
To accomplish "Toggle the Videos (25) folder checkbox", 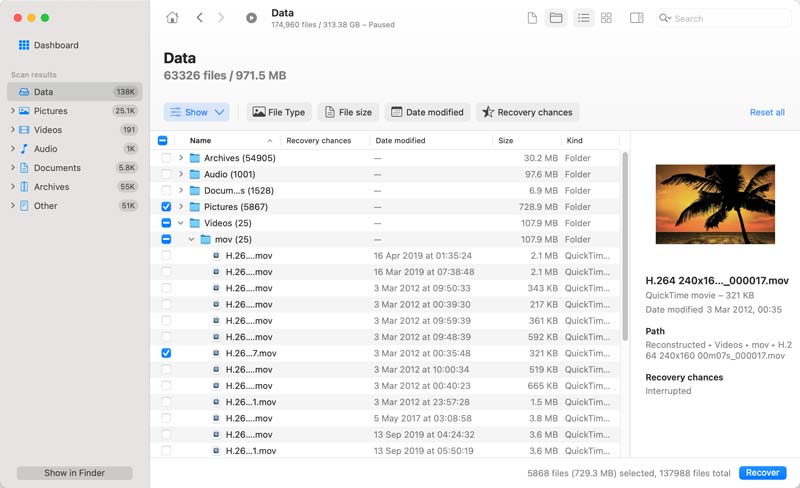I will 166,223.
